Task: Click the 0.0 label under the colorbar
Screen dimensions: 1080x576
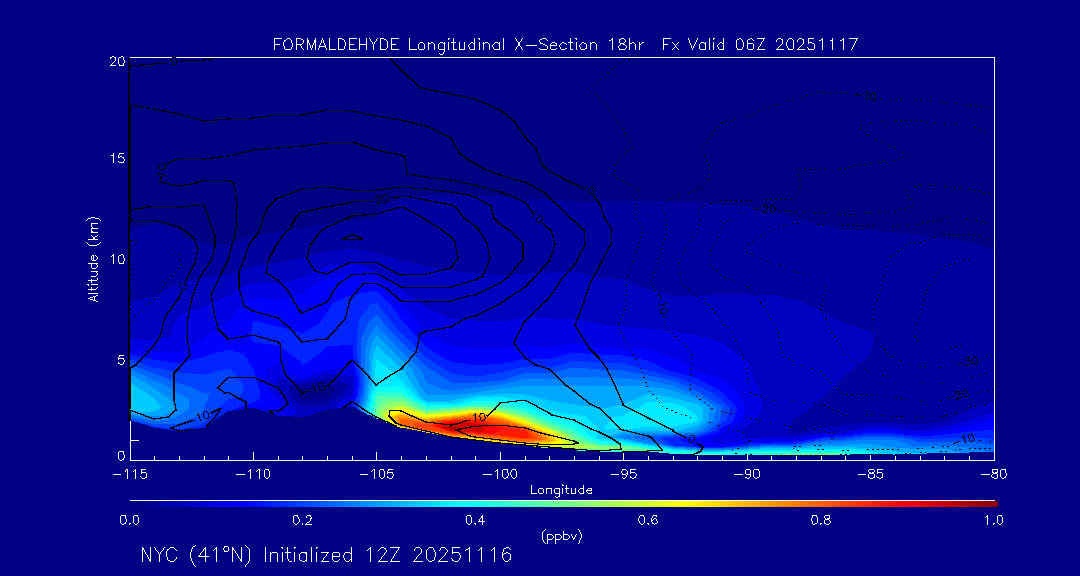Action: pos(130,520)
